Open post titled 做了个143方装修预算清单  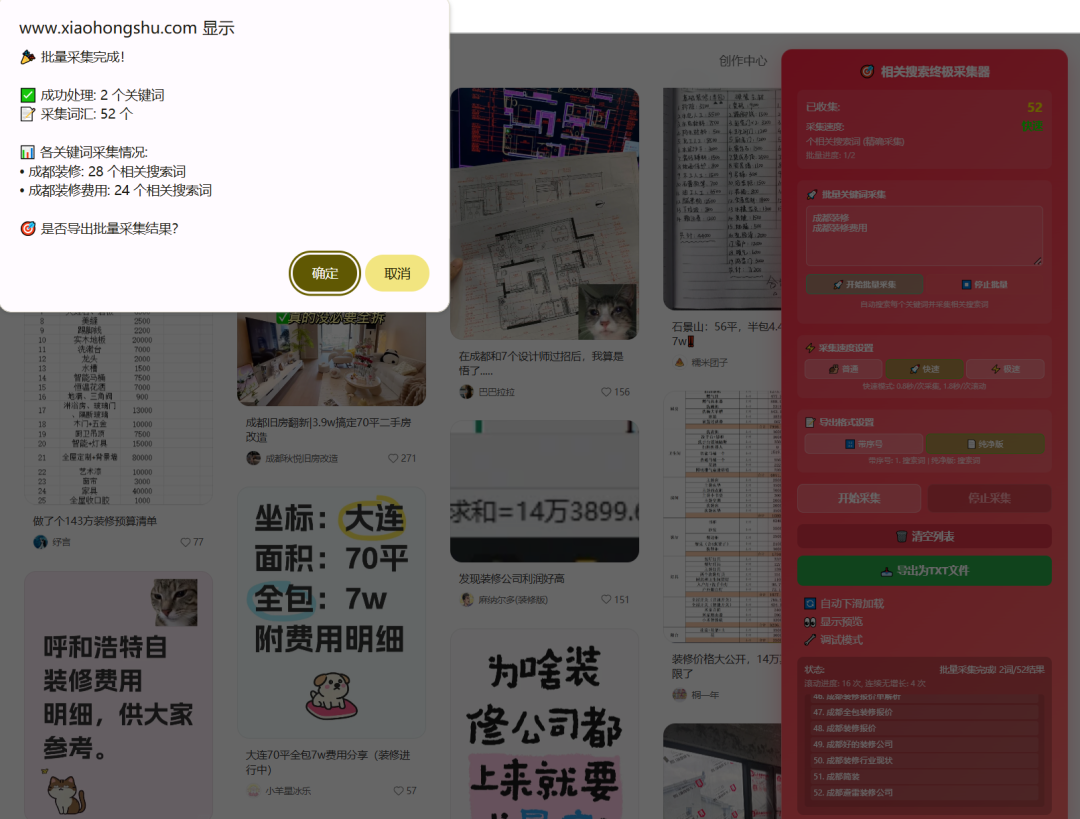pos(95,521)
